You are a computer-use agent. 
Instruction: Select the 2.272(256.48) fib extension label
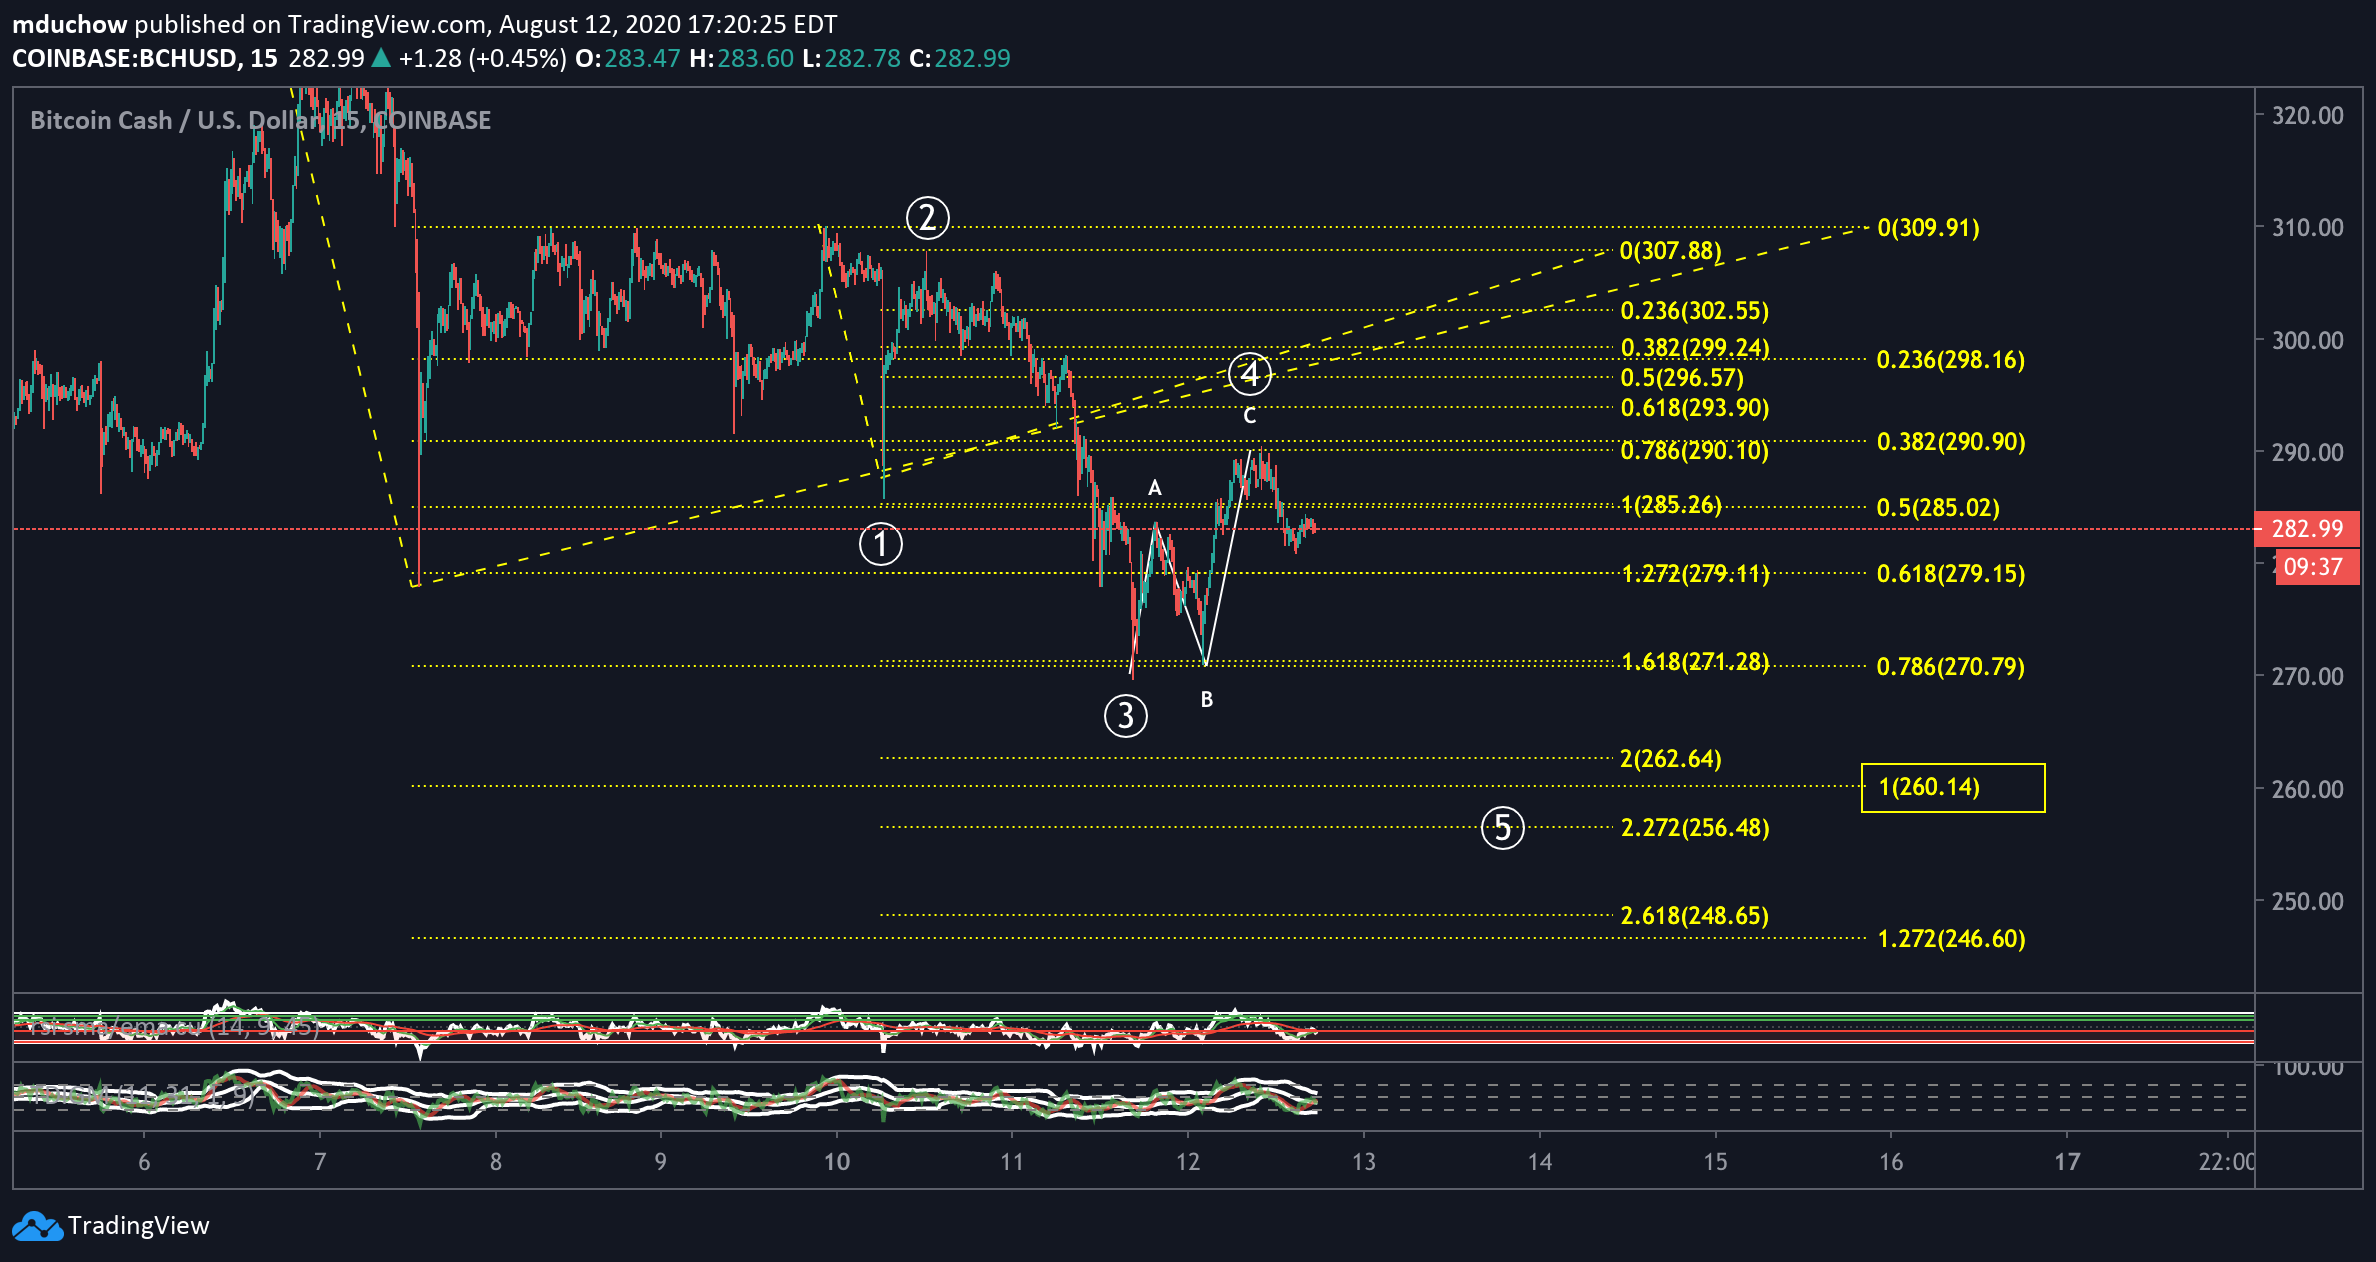point(1695,828)
